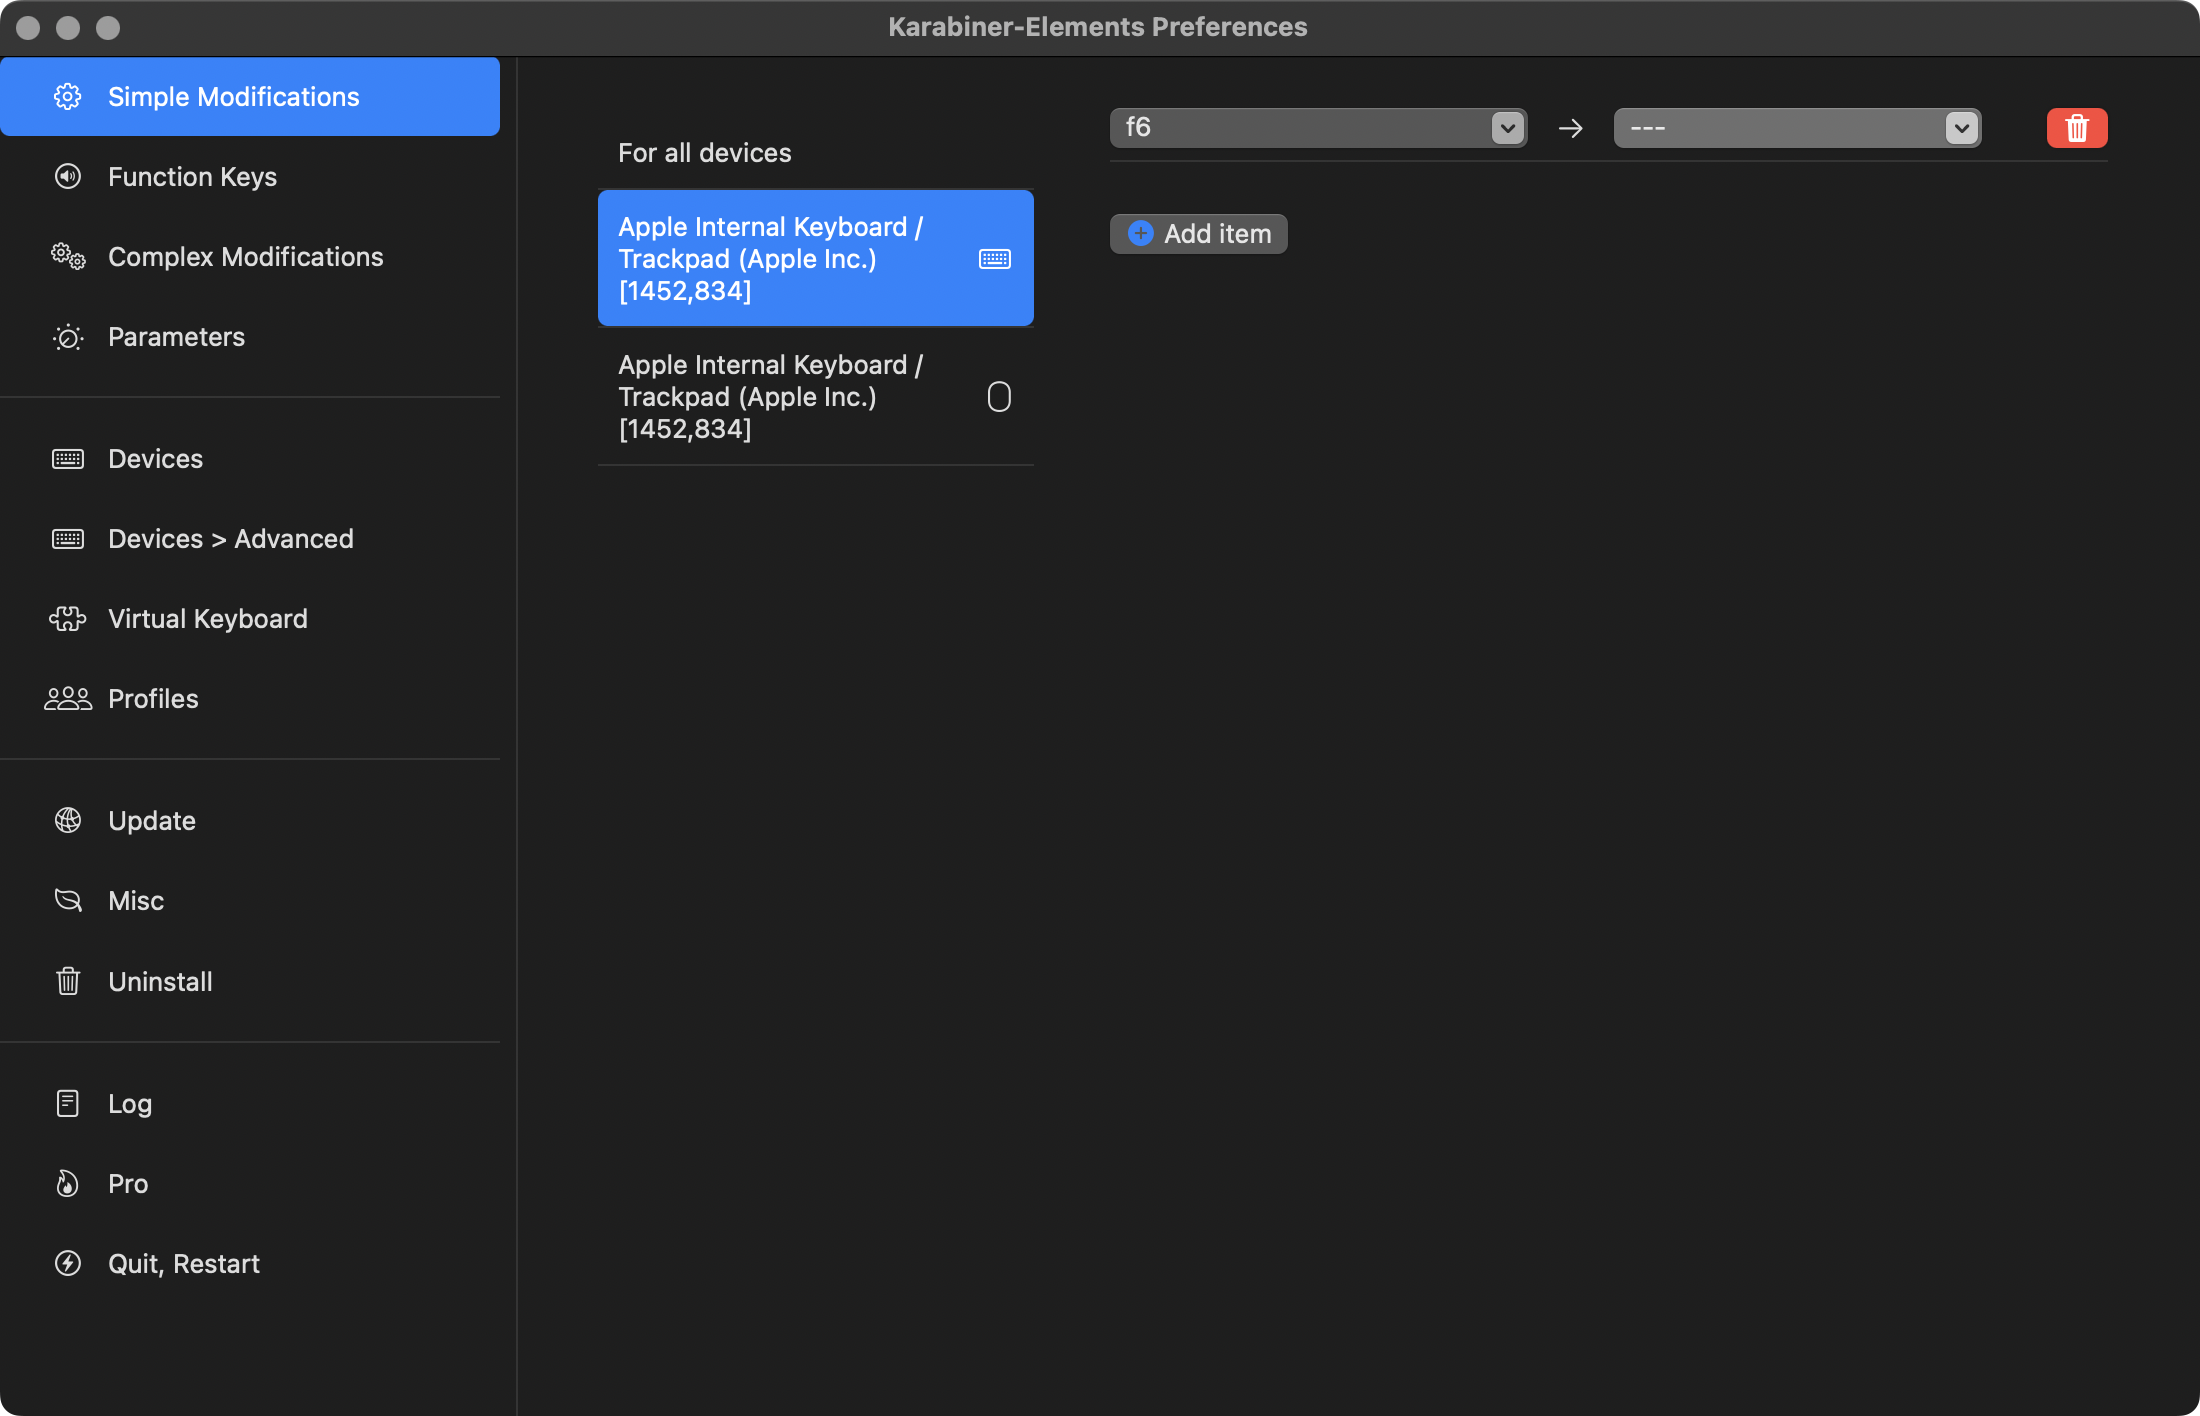Open Complex Modifications via its gear icon
Viewport: 2200px width, 1416px height.
[x=66, y=257]
